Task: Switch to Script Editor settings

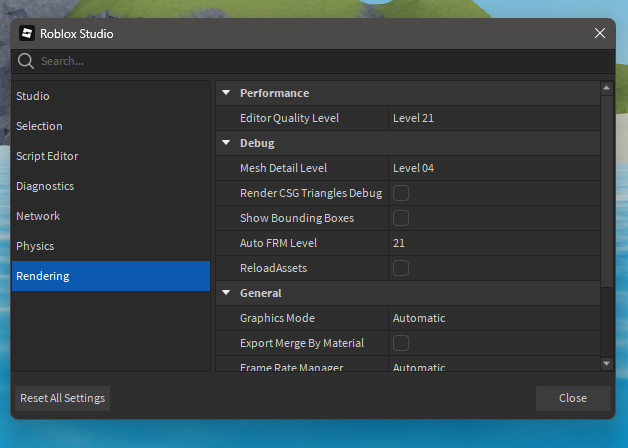Action: click(x=111, y=156)
